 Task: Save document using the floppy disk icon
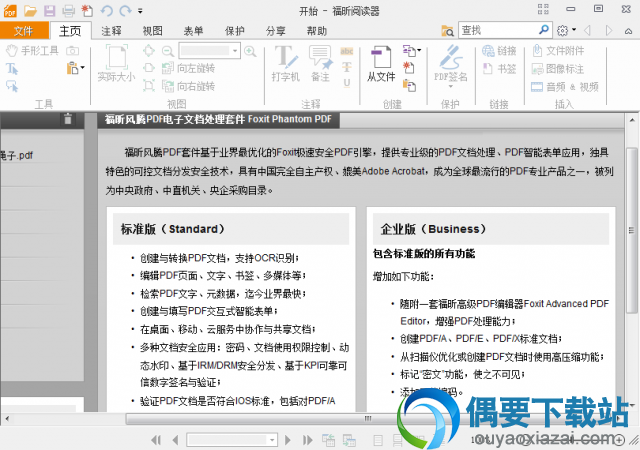click(x=50, y=11)
